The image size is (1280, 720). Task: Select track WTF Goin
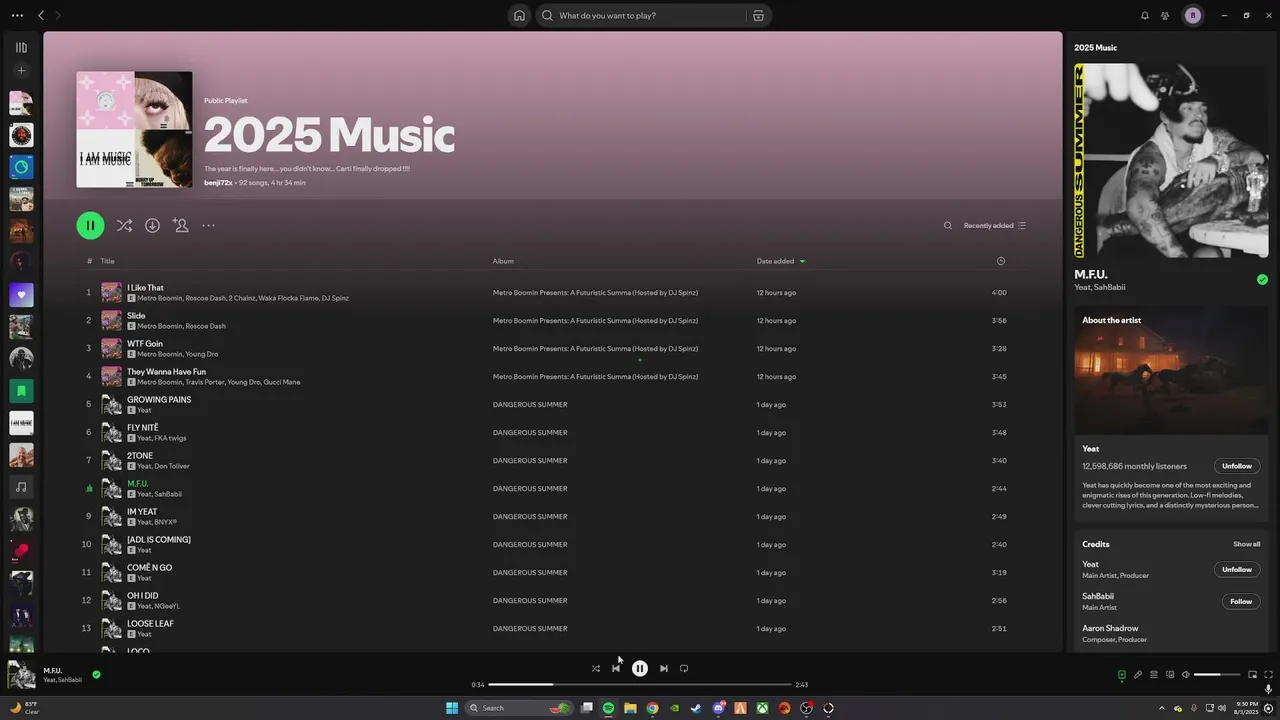145,344
